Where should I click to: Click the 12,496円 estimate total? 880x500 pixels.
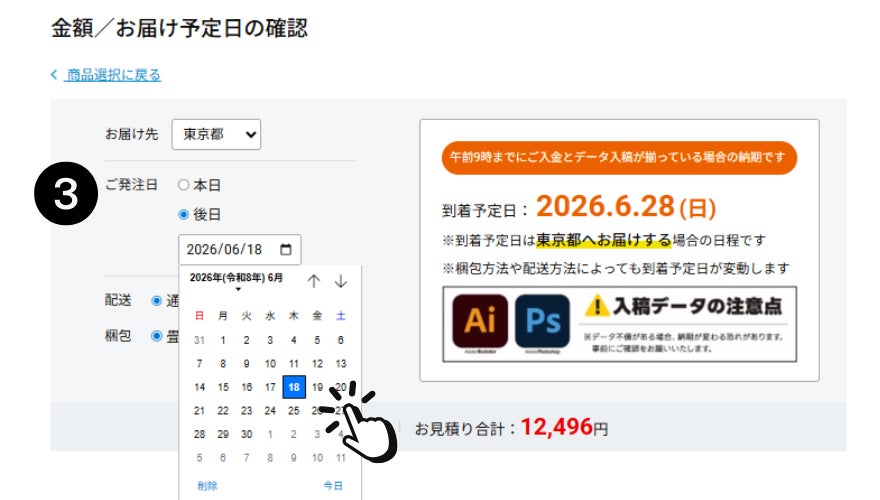[x=565, y=428]
